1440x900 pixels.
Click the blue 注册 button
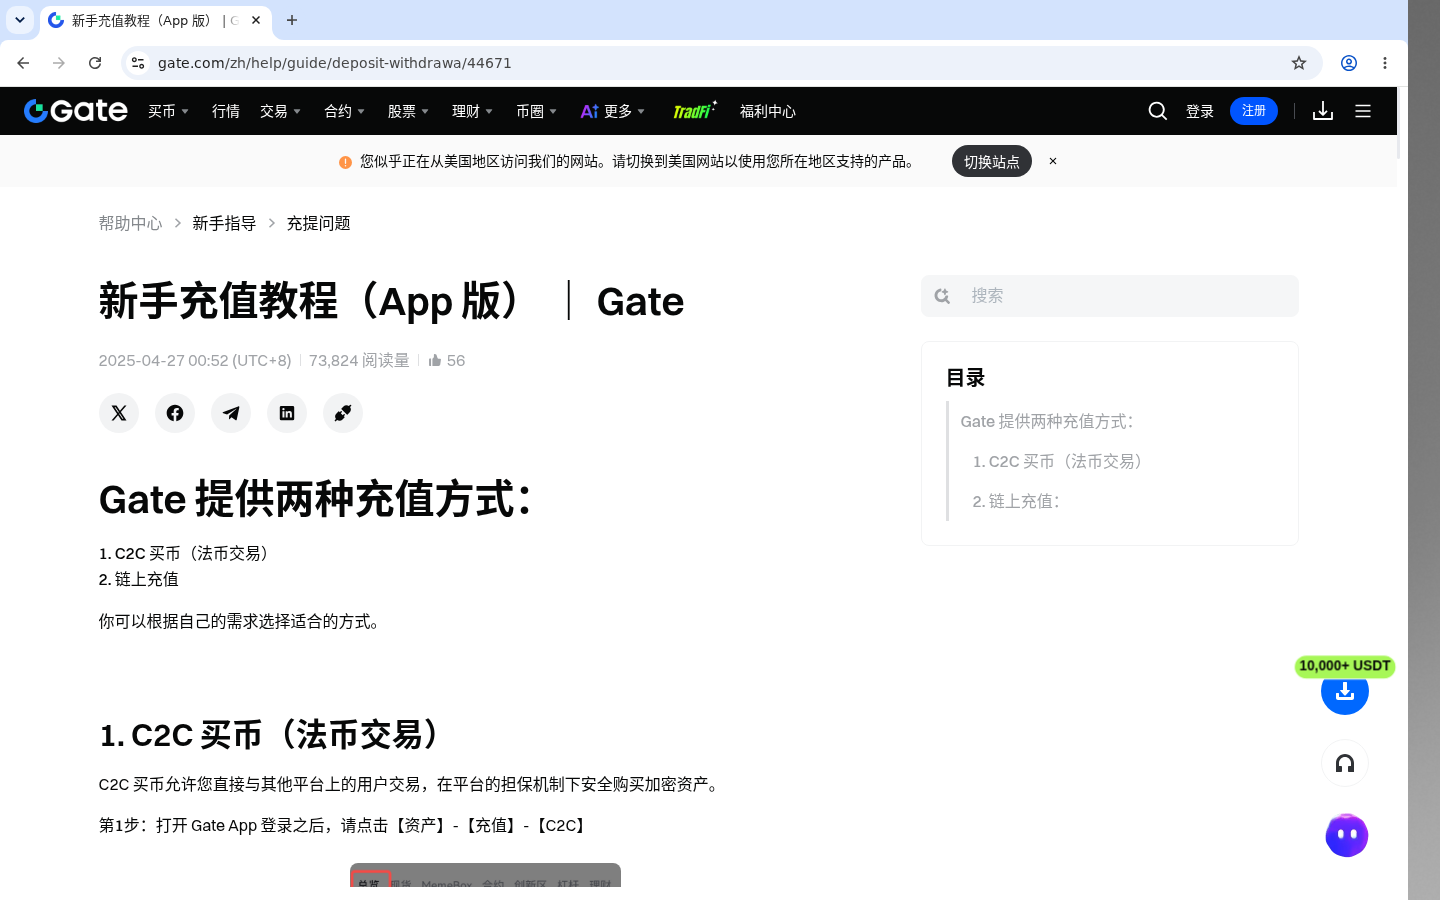(1254, 111)
